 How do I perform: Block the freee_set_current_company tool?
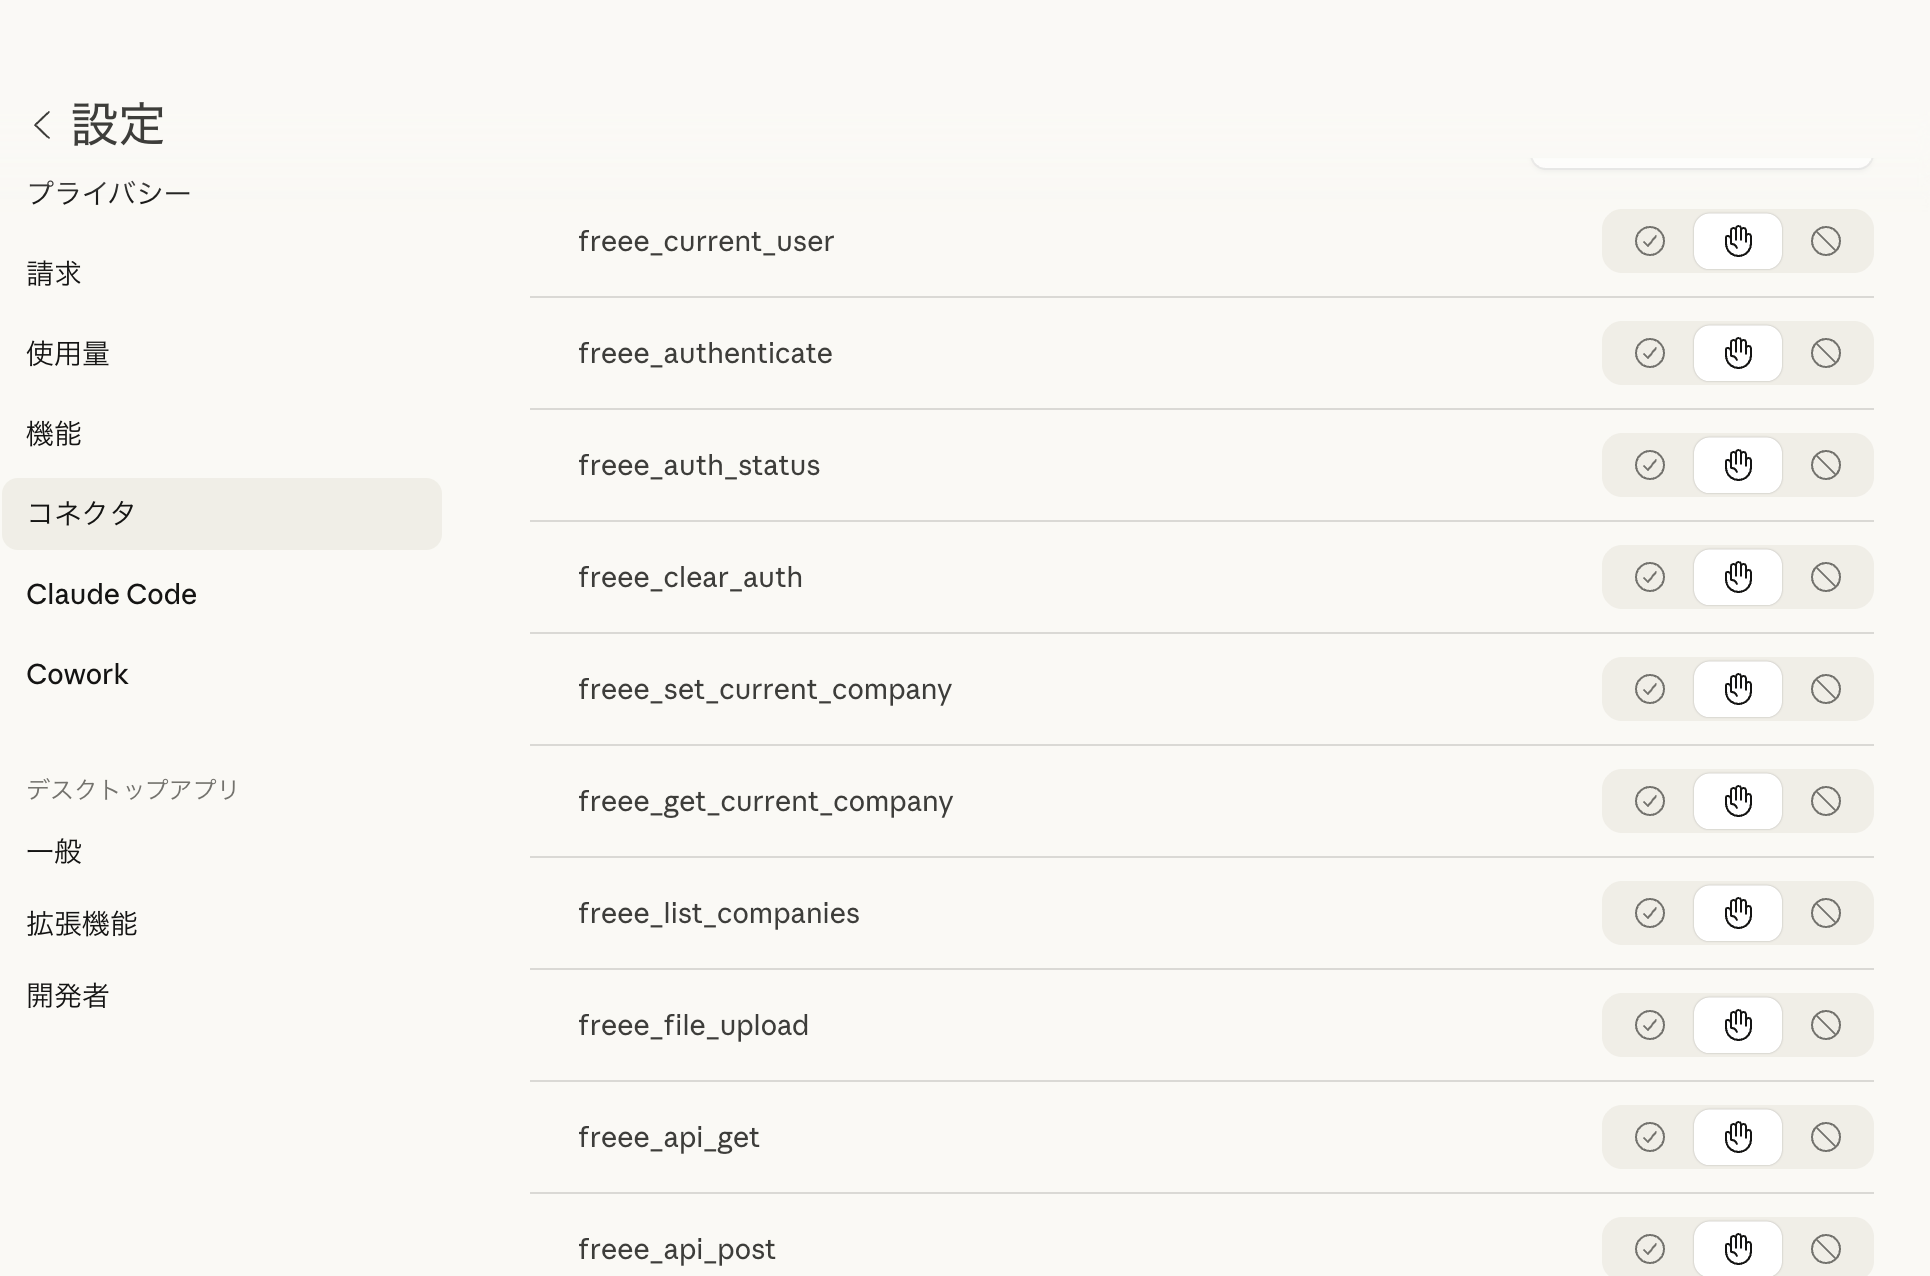click(x=1825, y=689)
